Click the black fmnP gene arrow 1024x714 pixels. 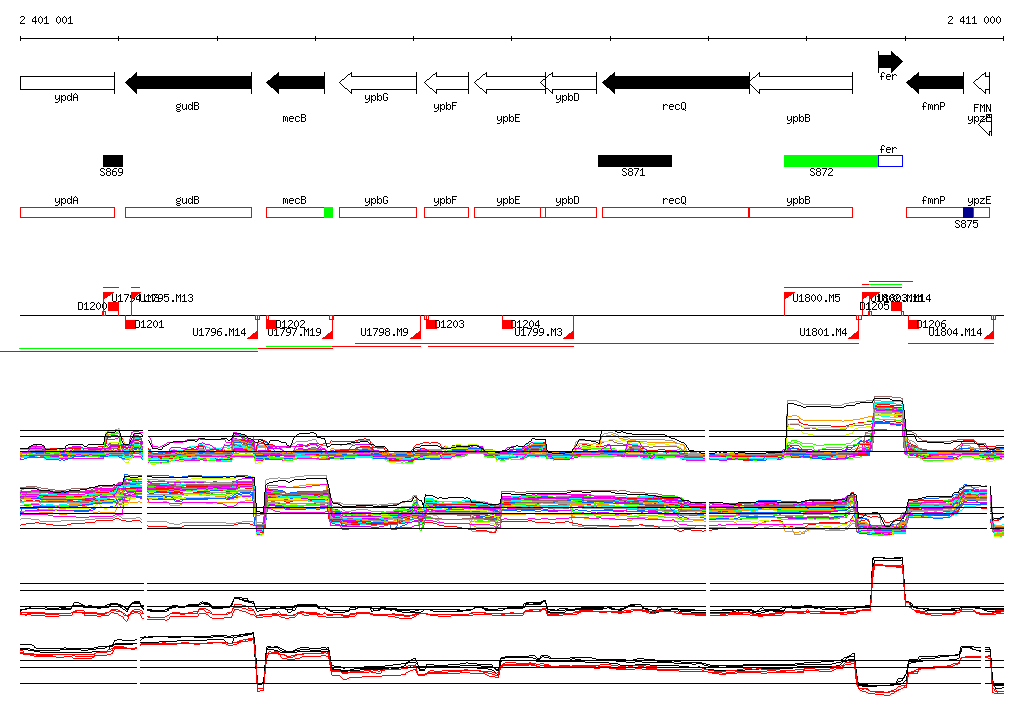click(x=935, y=83)
